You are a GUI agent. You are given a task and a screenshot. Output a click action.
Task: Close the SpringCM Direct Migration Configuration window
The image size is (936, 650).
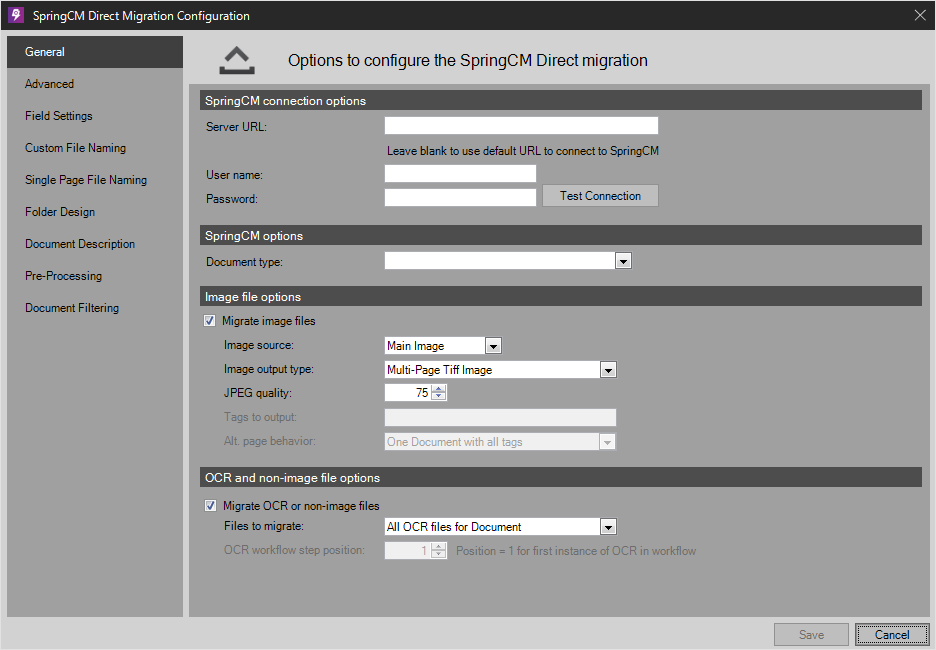[x=920, y=16]
